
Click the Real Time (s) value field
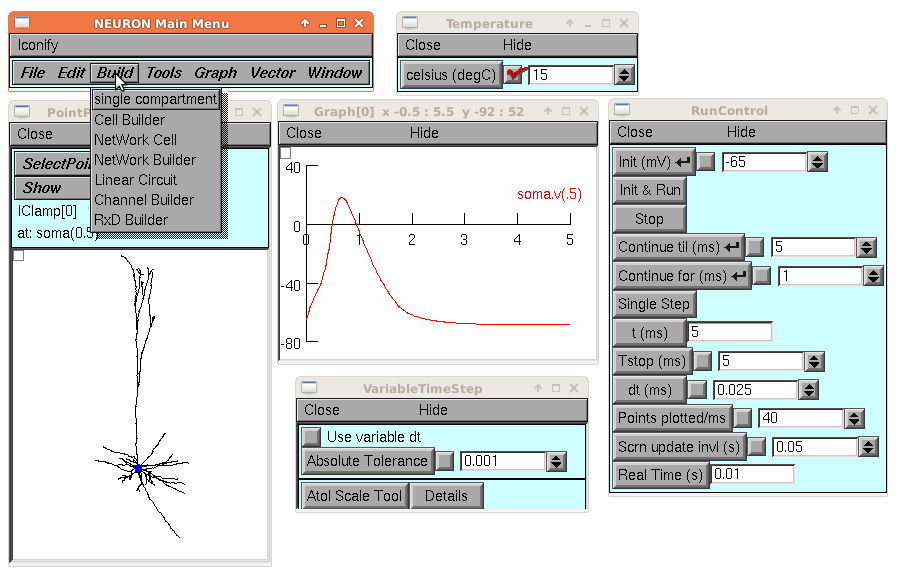tap(752, 474)
